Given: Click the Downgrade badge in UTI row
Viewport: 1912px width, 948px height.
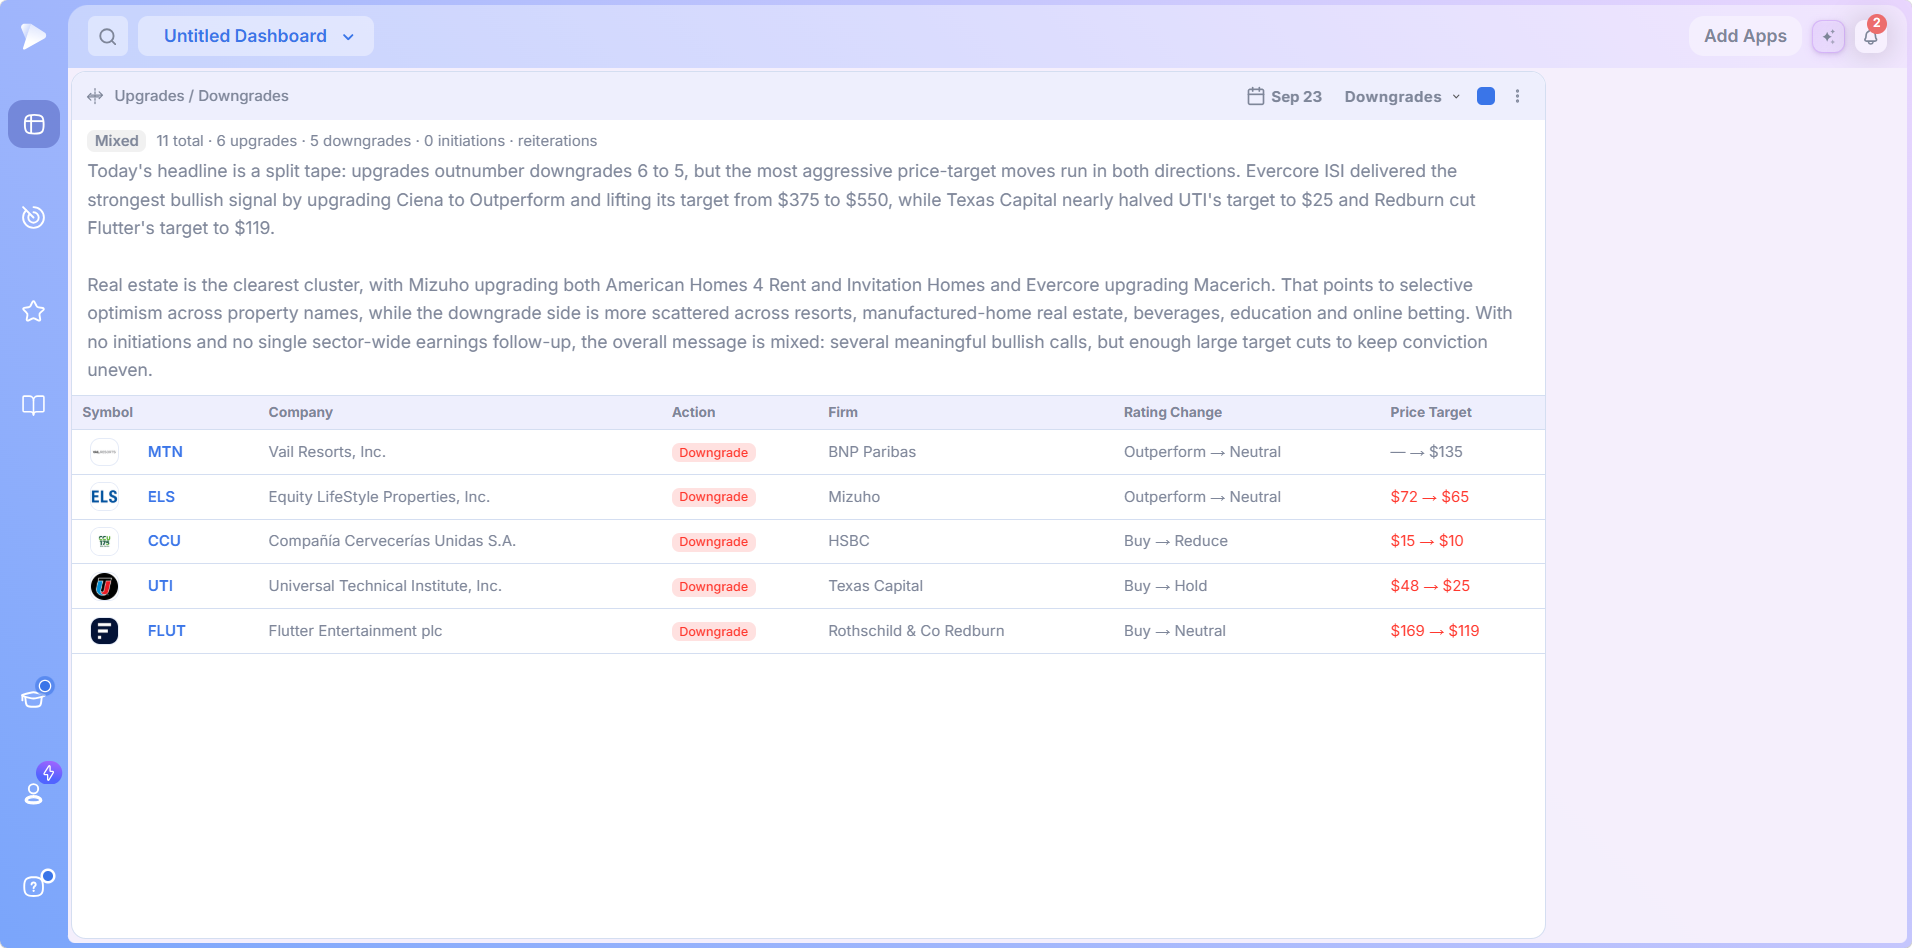Looking at the screenshot, I should click(x=713, y=587).
